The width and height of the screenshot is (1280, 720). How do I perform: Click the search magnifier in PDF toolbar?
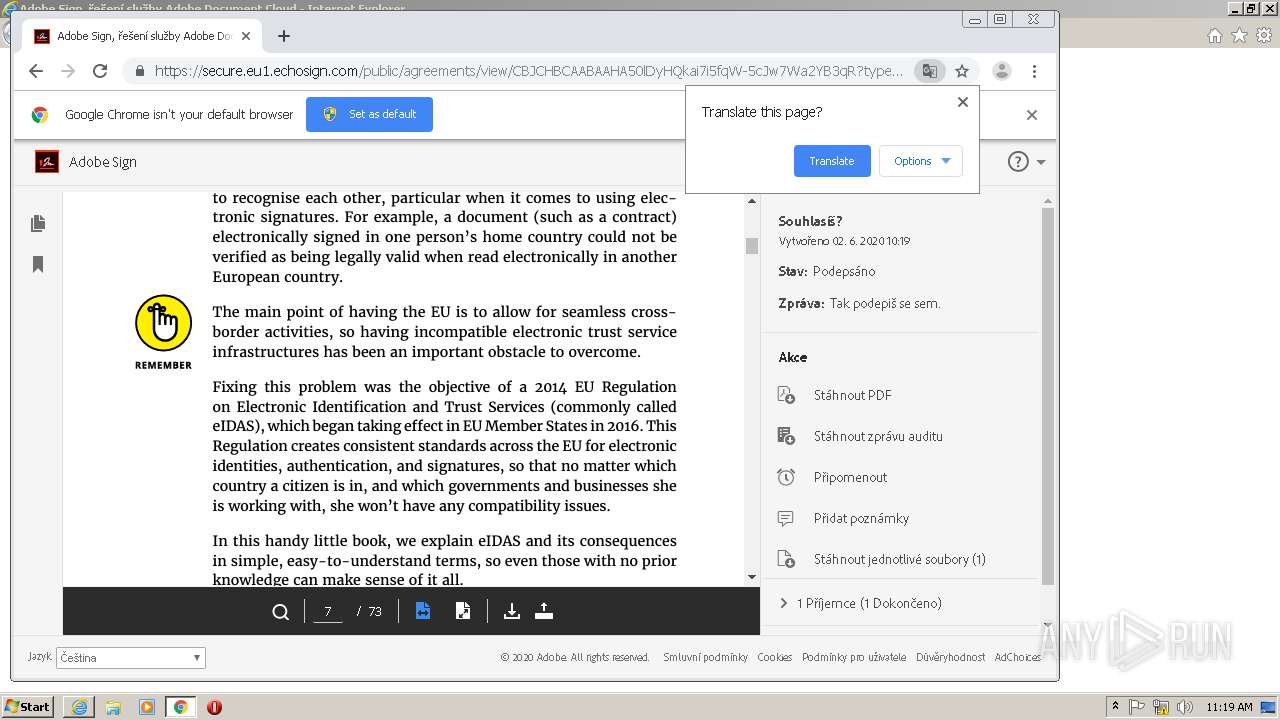281,612
